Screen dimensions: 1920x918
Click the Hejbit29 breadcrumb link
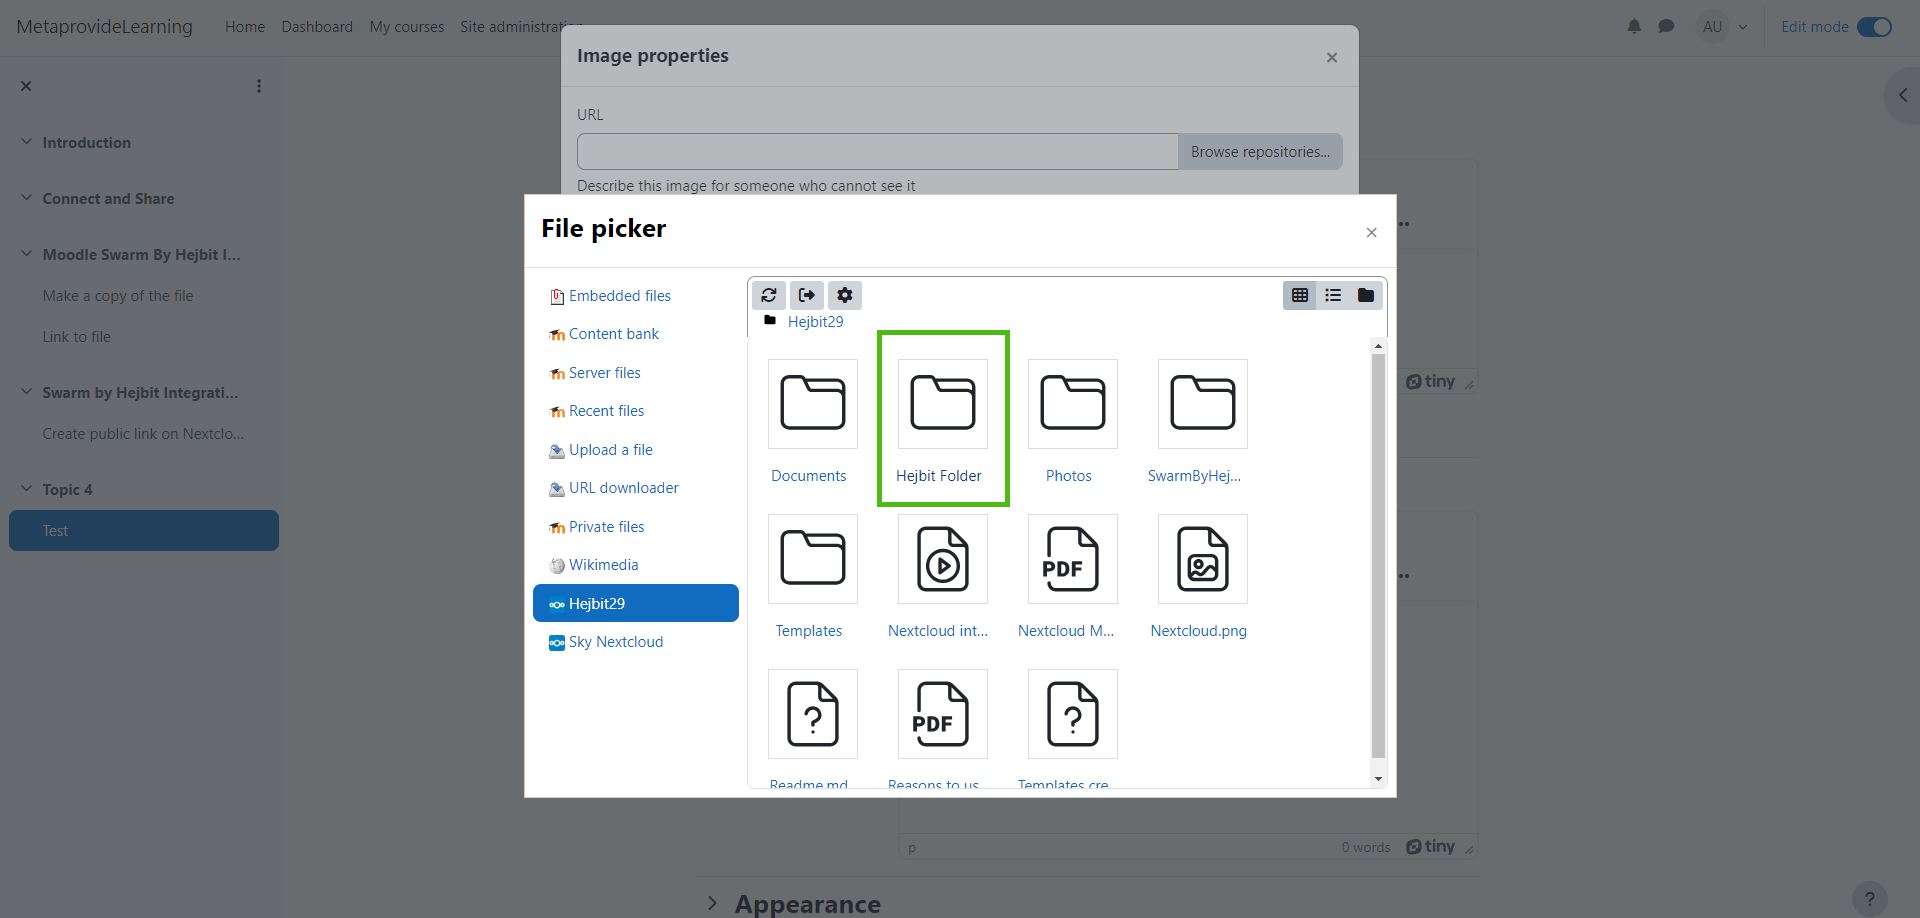pyautogui.click(x=815, y=321)
